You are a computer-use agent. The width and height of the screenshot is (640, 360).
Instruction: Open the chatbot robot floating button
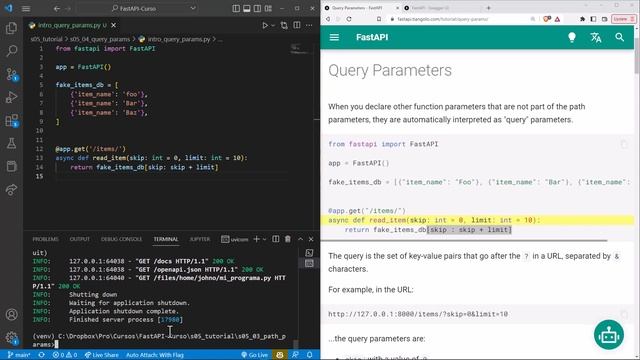pyautogui.click(x=609, y=335)
